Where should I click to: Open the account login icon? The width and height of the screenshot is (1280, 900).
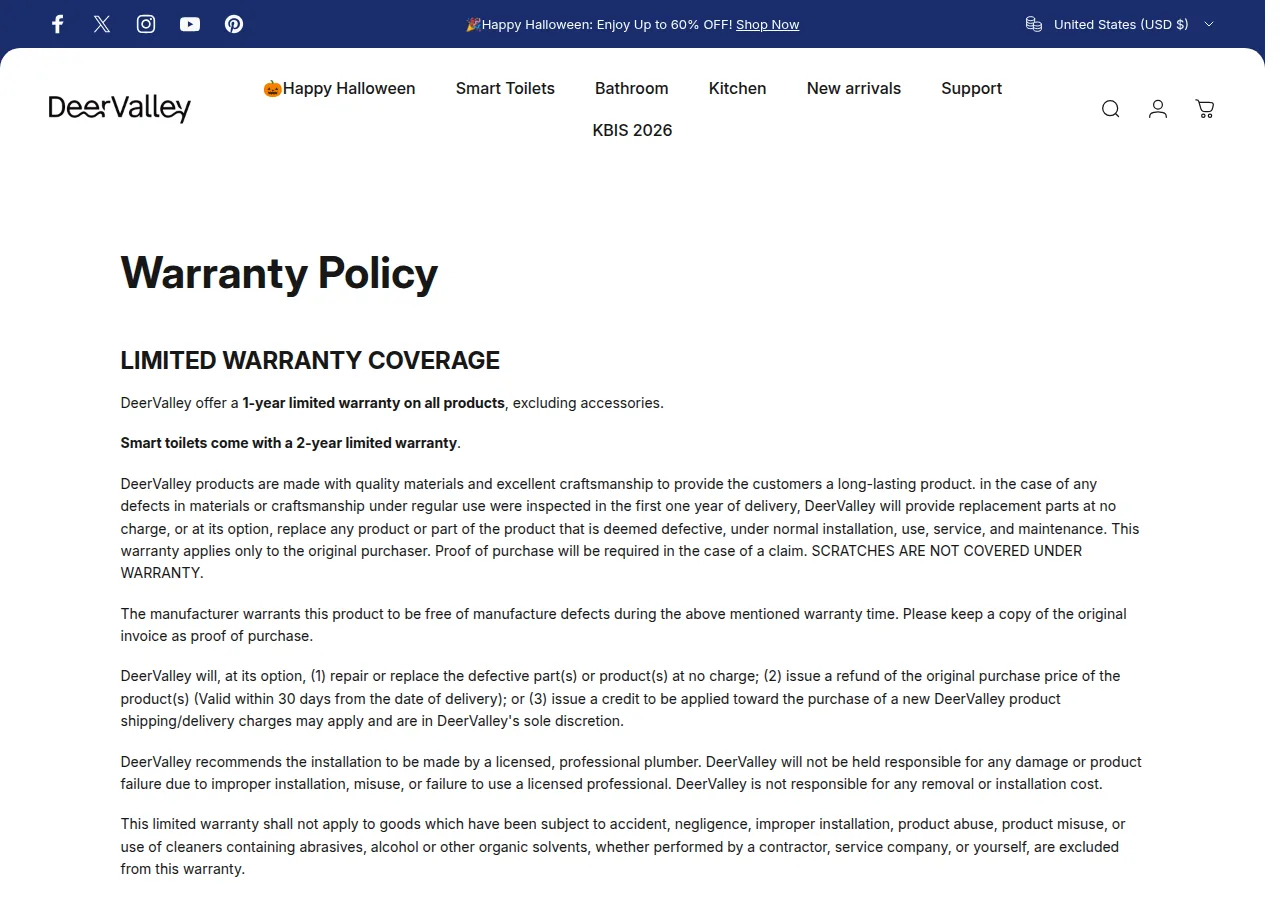(1158, 109)
